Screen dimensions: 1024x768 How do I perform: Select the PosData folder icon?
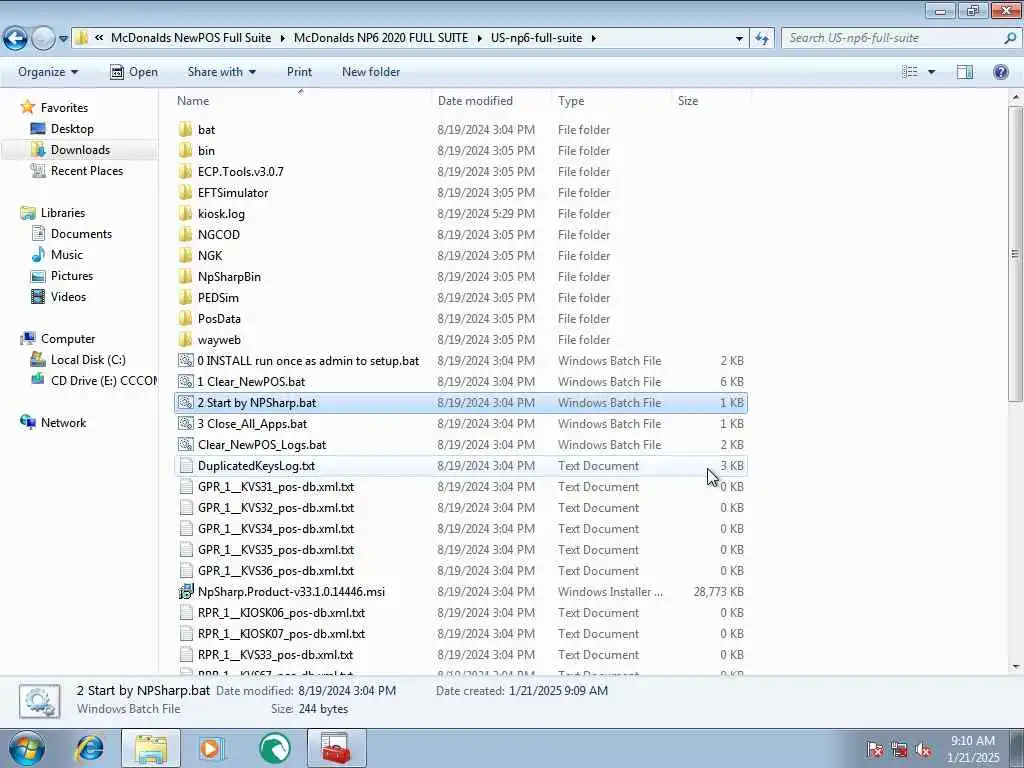(x=185, y=319)
